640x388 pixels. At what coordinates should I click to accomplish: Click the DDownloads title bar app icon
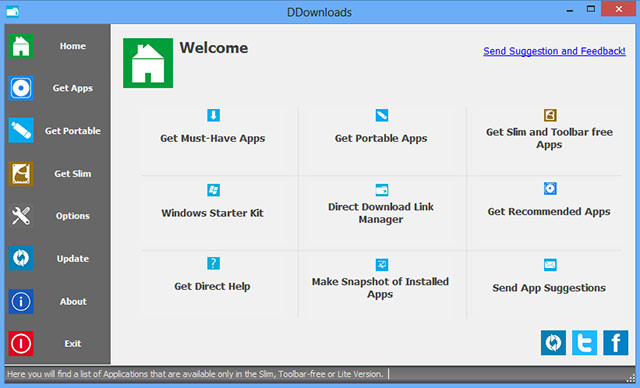coord(12,11)
